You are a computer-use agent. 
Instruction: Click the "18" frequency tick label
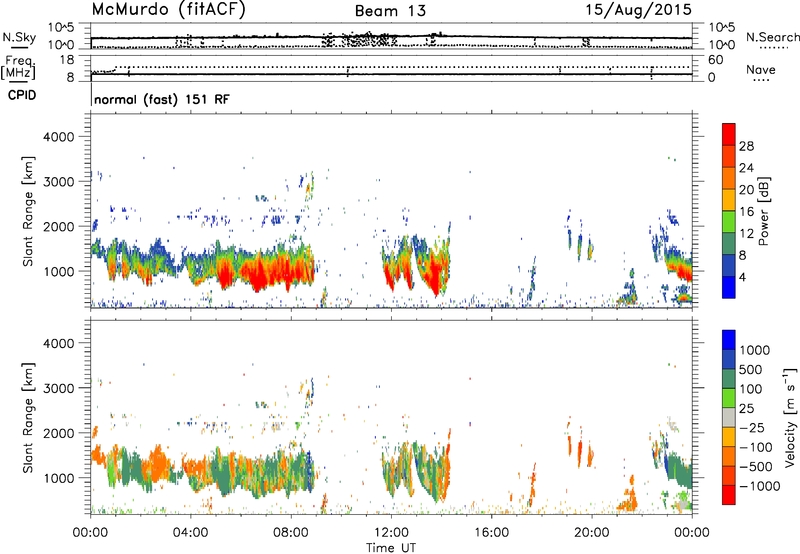(67, 60)
